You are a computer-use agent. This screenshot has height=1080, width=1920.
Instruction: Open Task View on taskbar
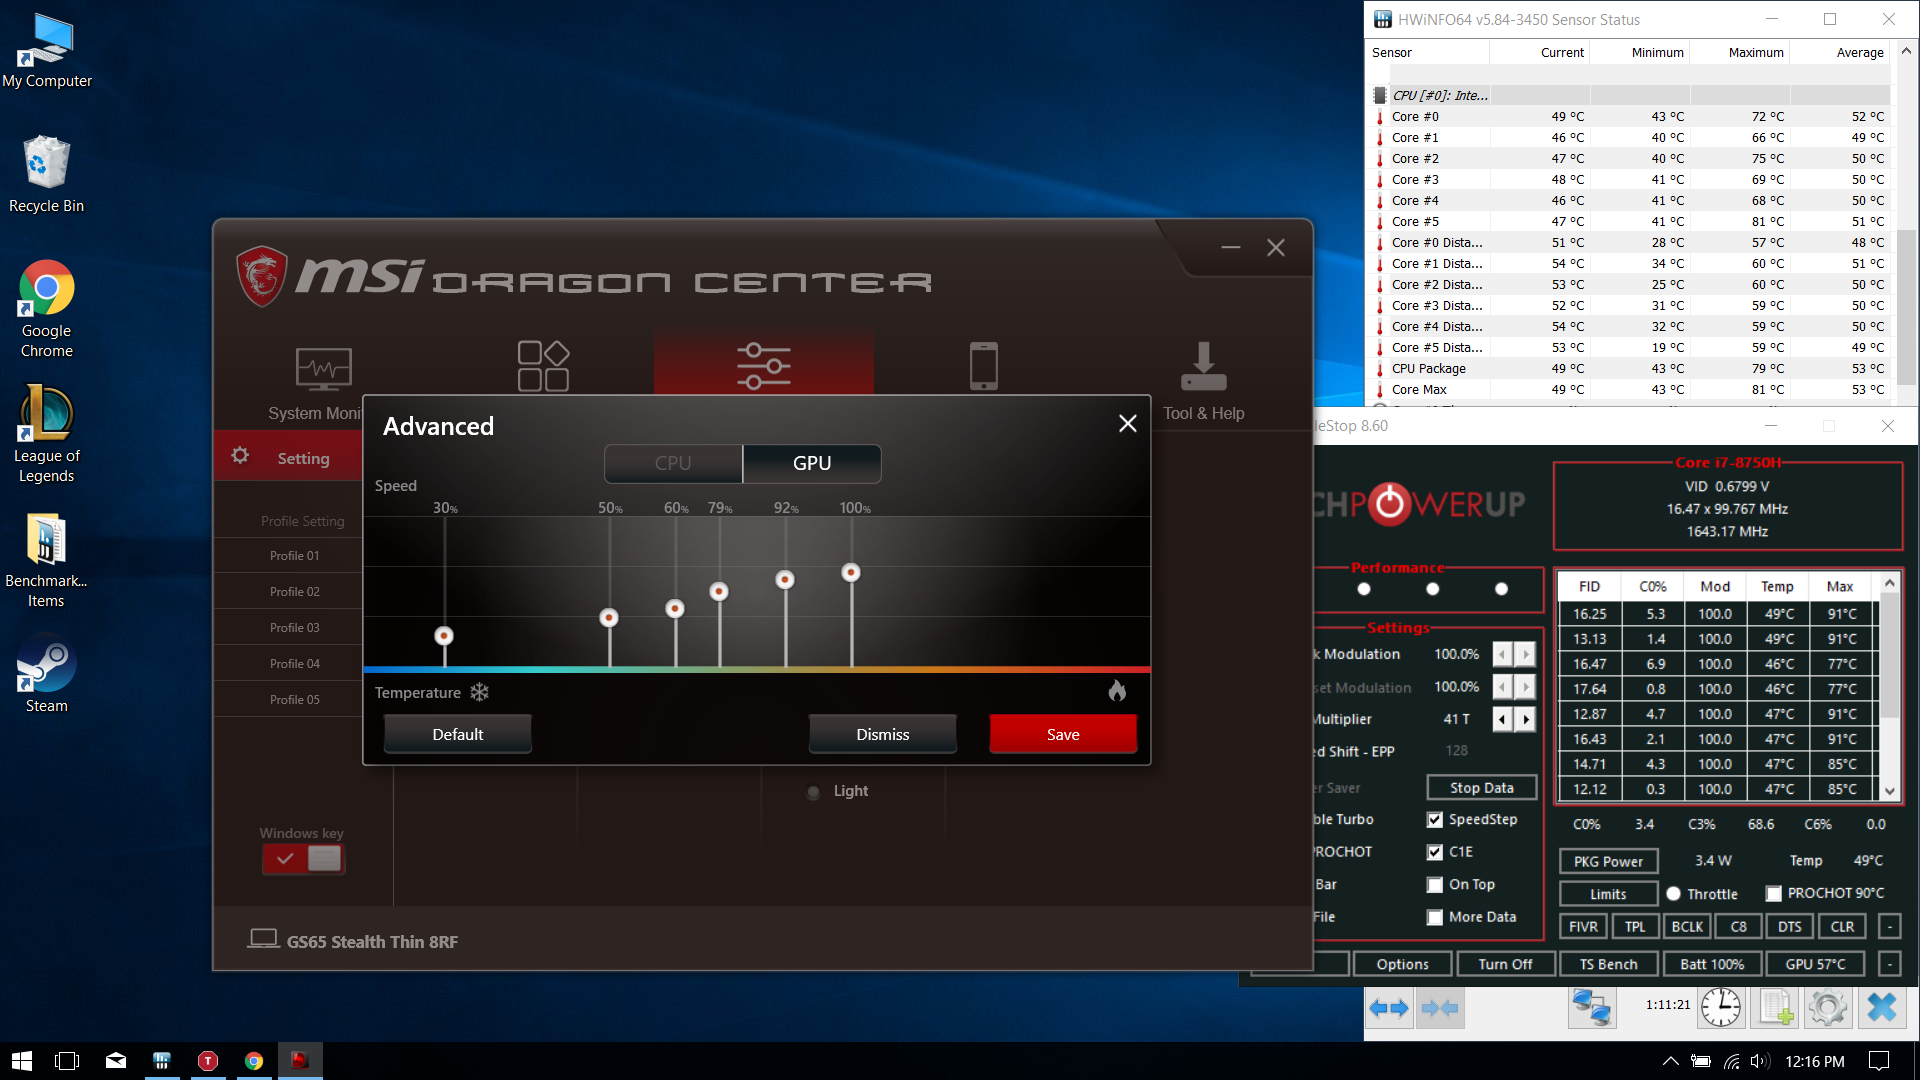tap(67, 1061)
